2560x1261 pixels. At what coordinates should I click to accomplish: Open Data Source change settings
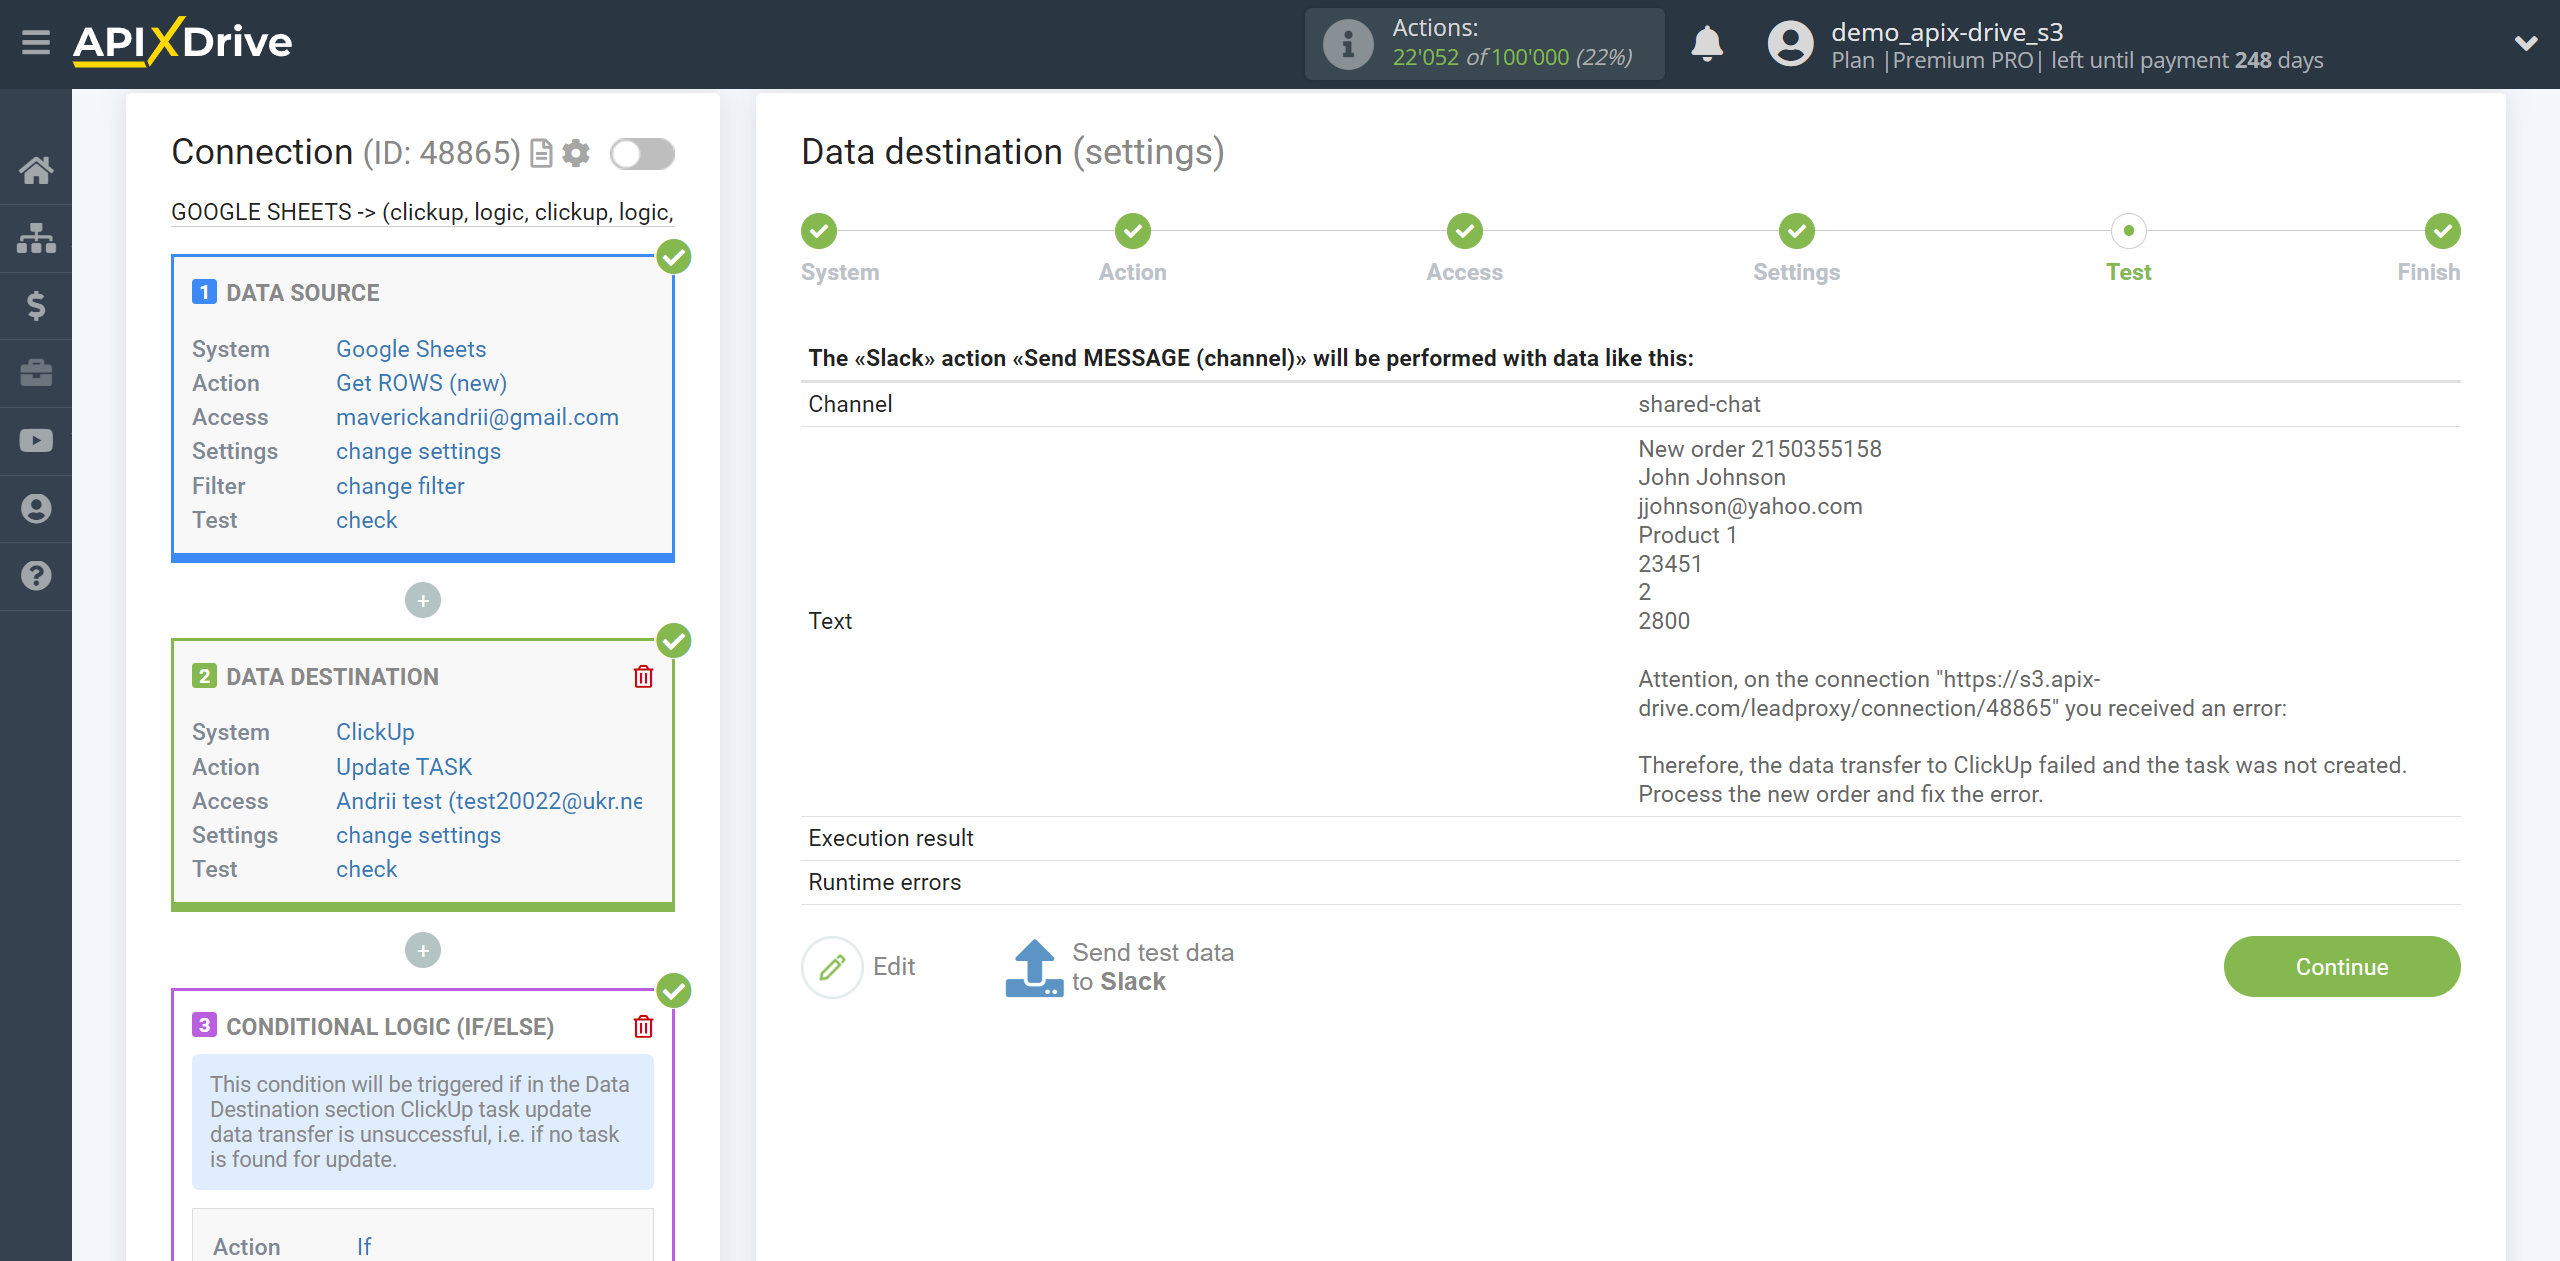click(x=418, y=451)
